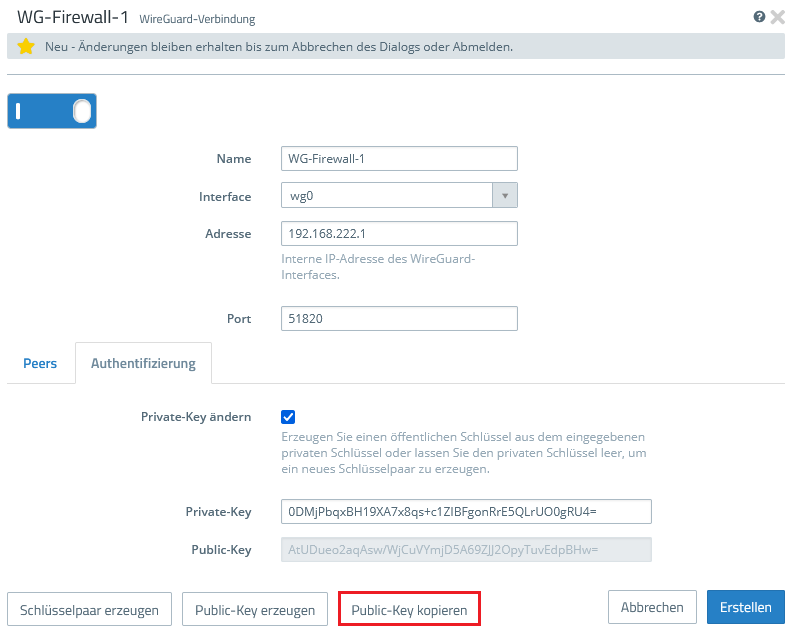Cancel the dialog with Abbrechen

(652, 607)
